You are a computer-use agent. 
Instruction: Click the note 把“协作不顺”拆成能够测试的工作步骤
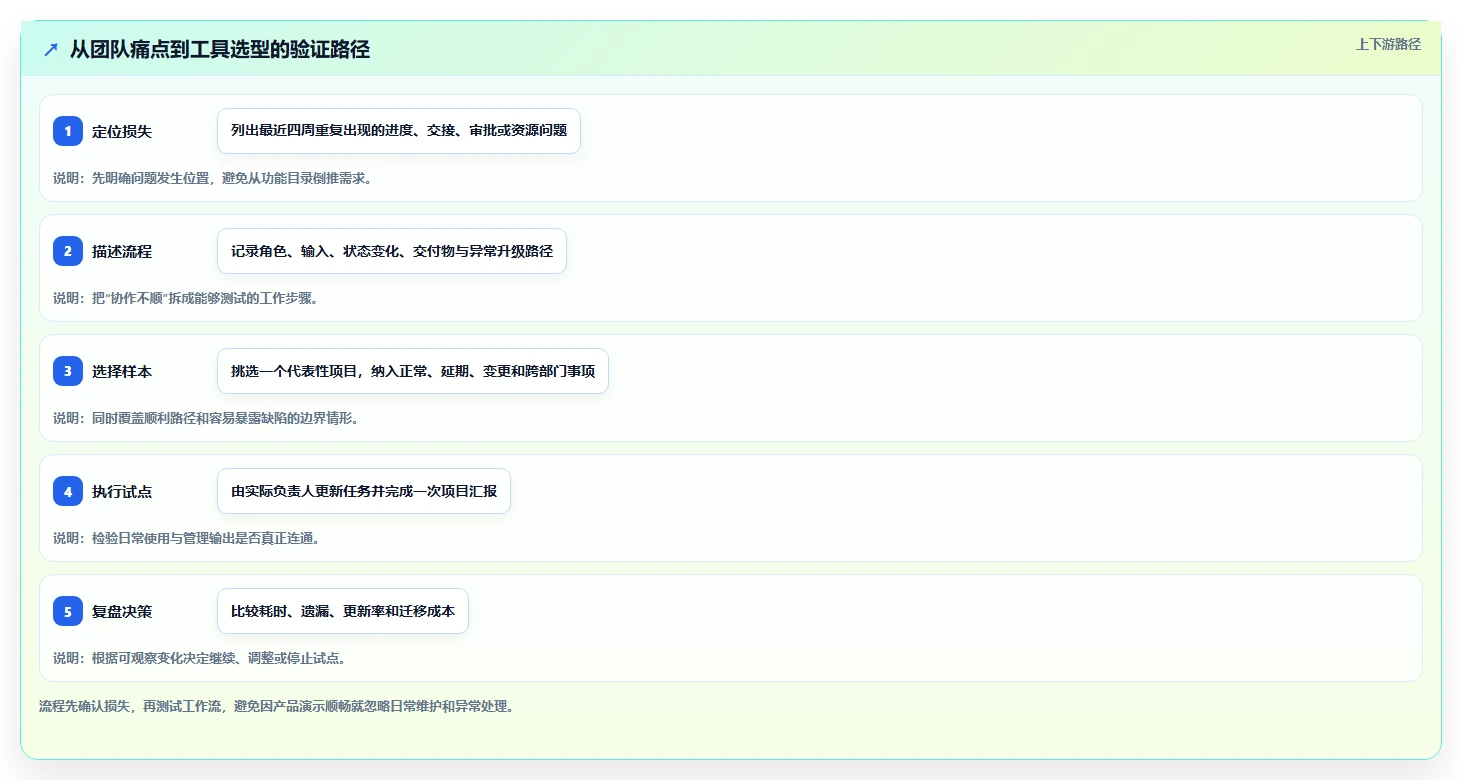coord(186,298)
